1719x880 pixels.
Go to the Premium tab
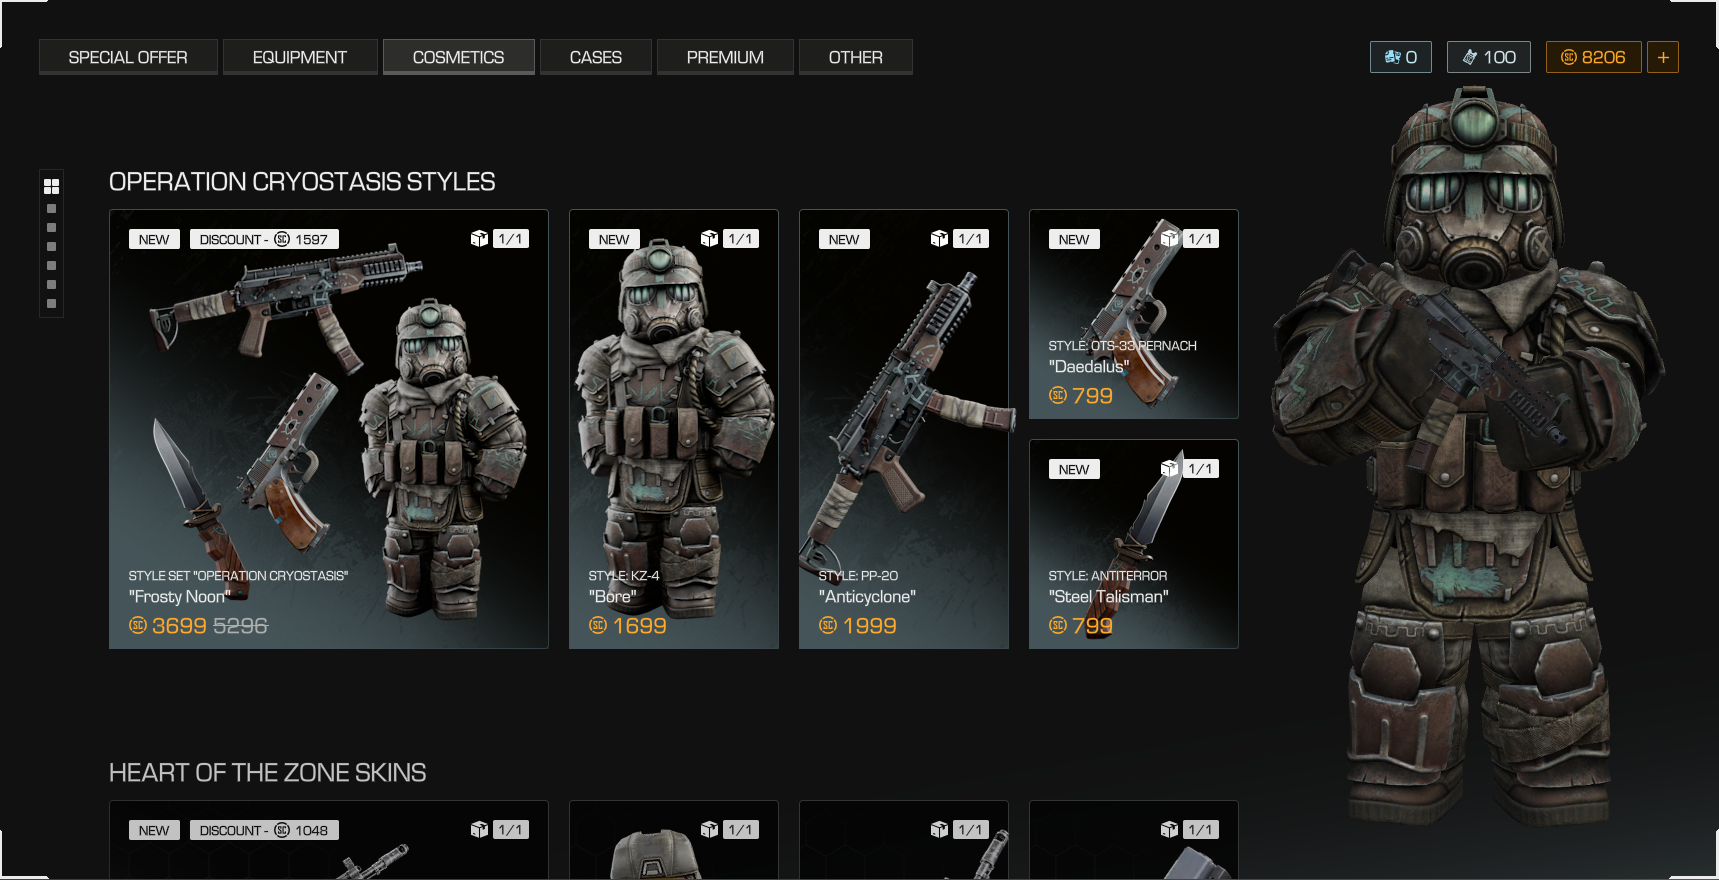725,57
